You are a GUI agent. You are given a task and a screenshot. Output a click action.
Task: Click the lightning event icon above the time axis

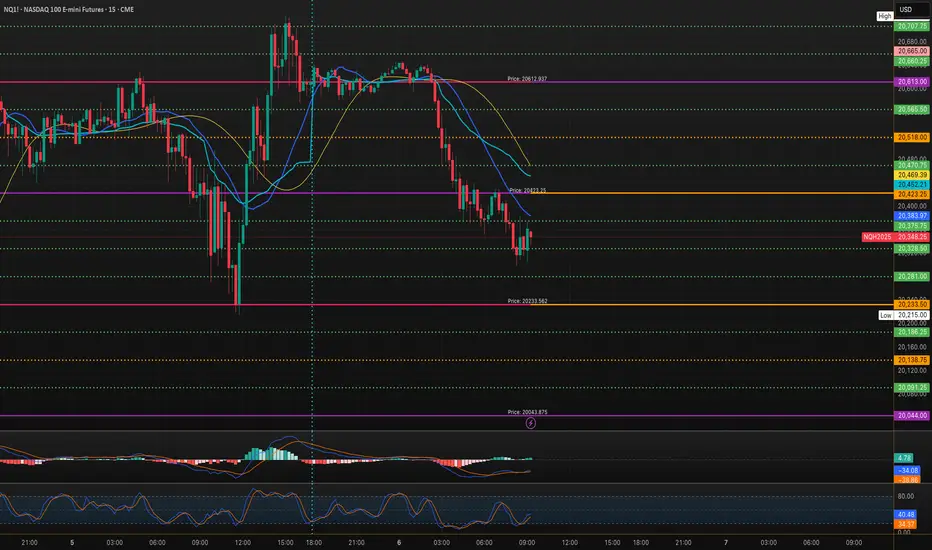[x=531, y=423]
